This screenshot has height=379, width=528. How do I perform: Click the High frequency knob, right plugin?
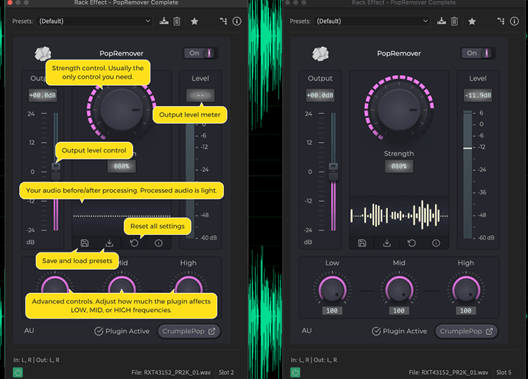coord(466,289)
